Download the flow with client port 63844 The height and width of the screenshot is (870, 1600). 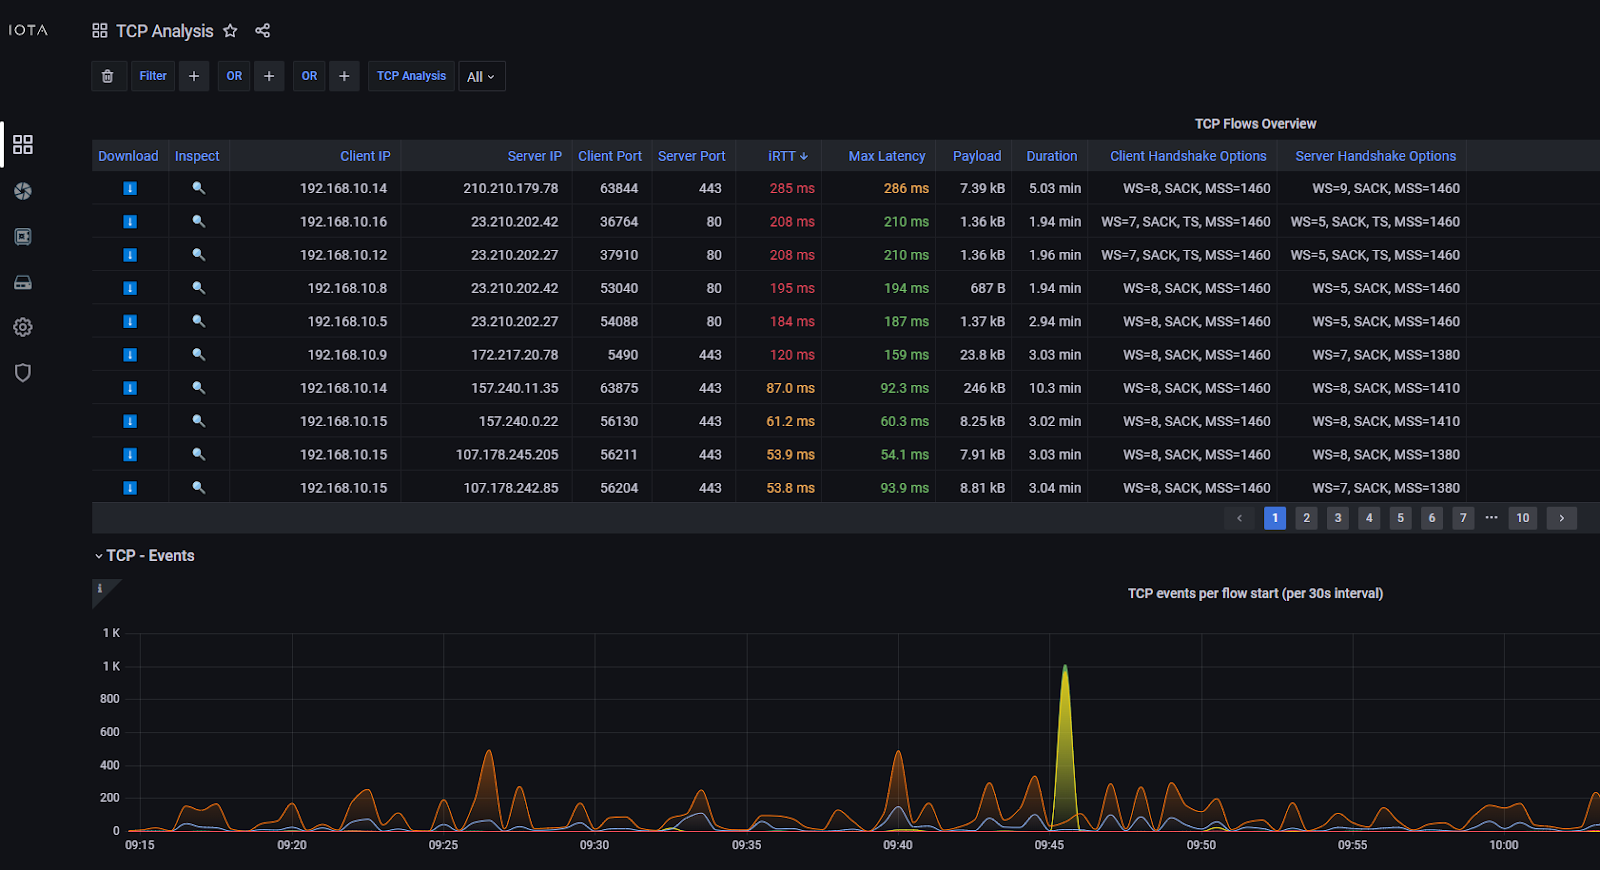coord(130,188)
